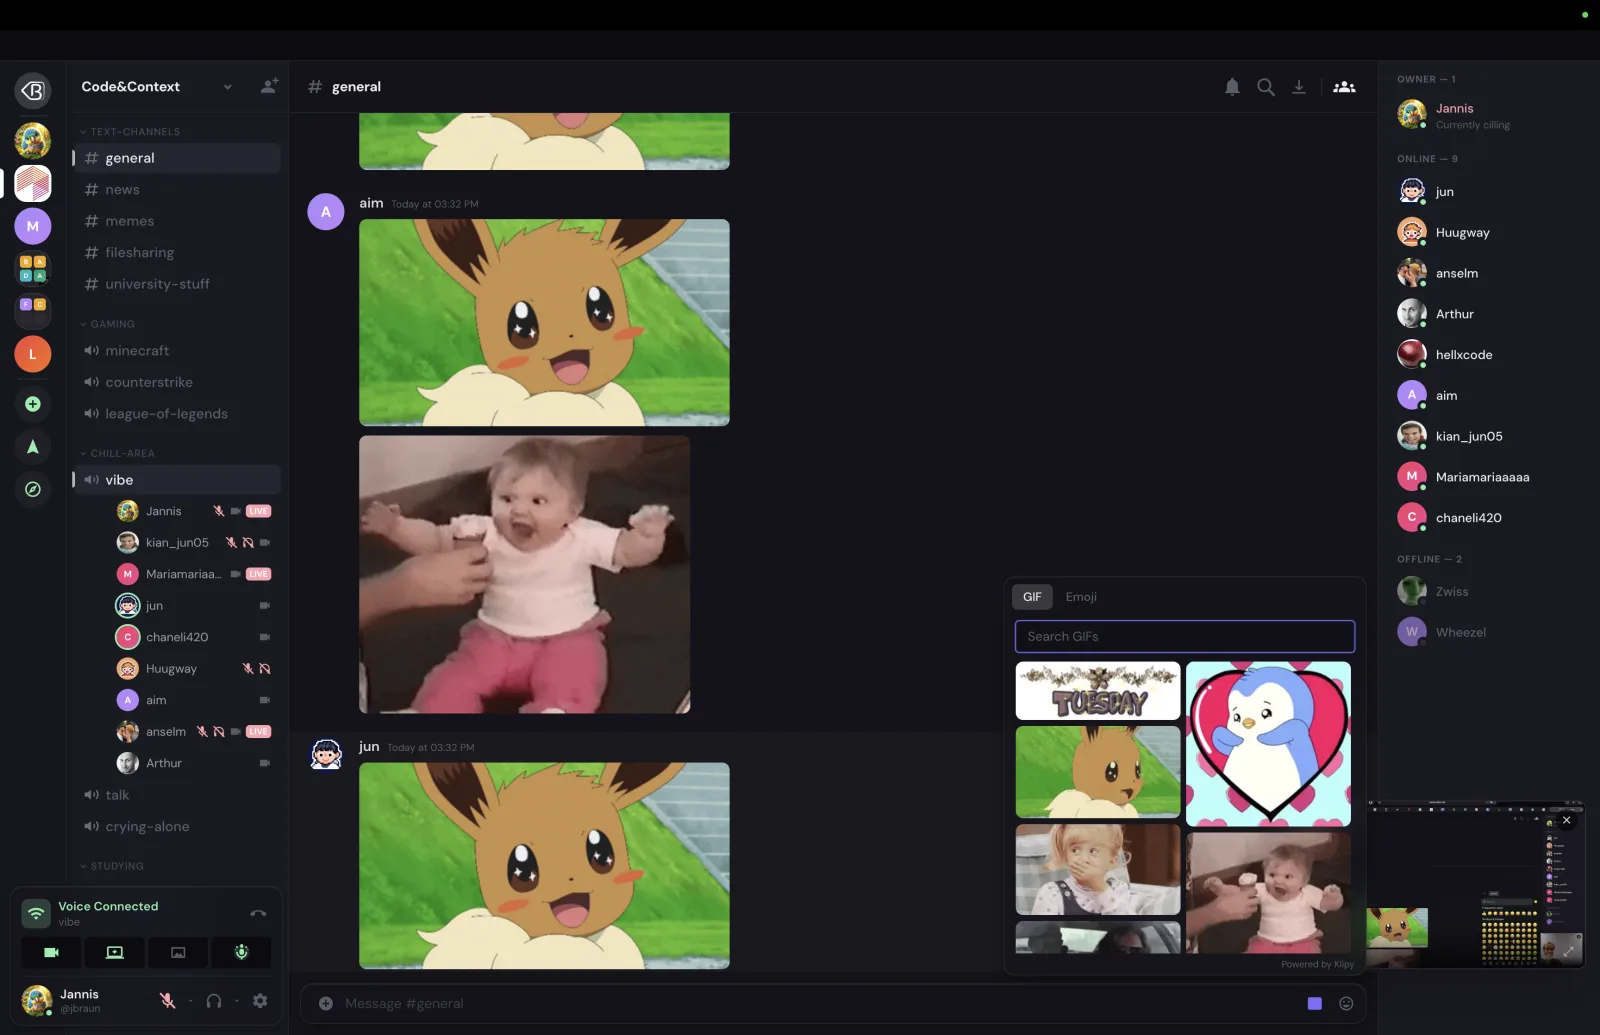The width and height of the screenshot is (1600, 1035).
Task: Click aim's purple avatar in chat
Action: (326, 212)
